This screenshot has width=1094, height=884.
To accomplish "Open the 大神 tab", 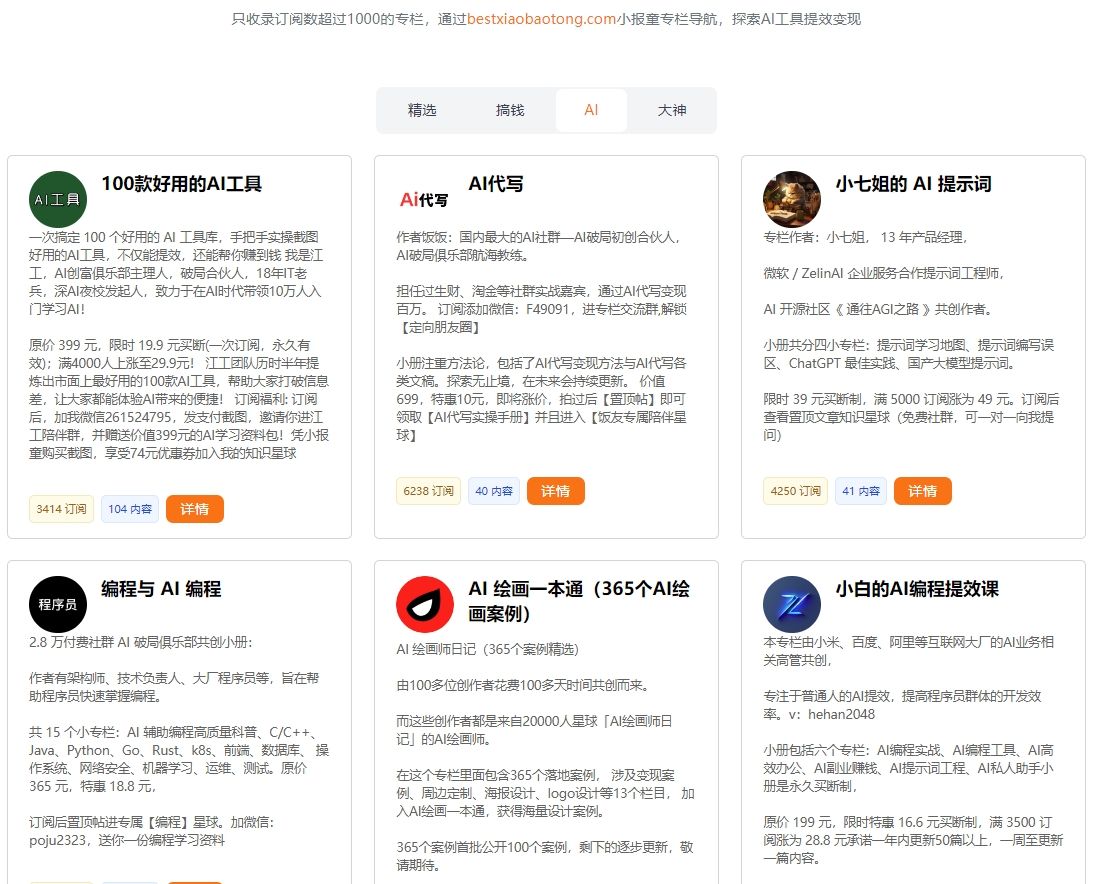I will [672, 110].
